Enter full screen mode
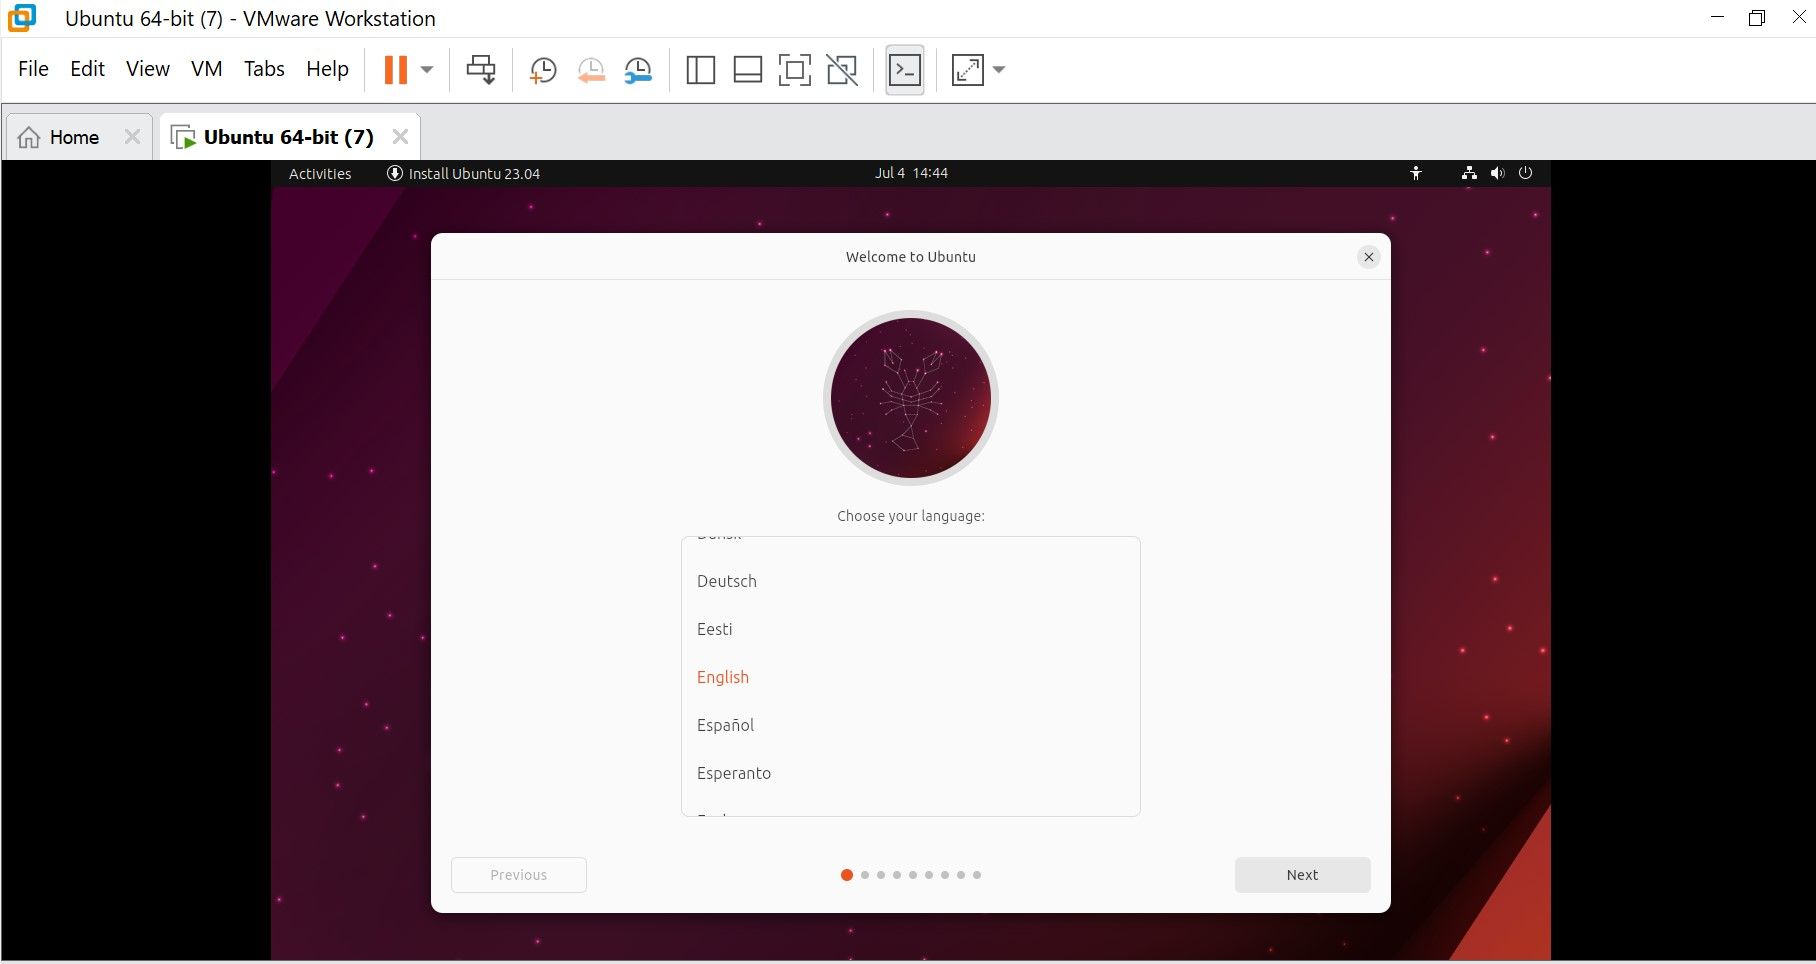The height and width of the screenshot is (964, 1816). click(x=795, y=69)
